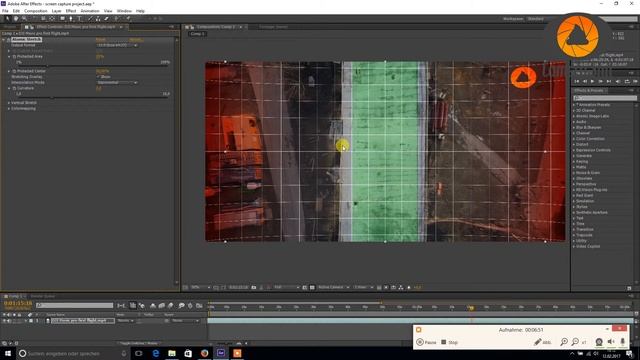Toggle speaker audio in recording widget
Image resolution: width=640 pixels, height=360 pixels.
pyautogui.click(x=611, y=342)
